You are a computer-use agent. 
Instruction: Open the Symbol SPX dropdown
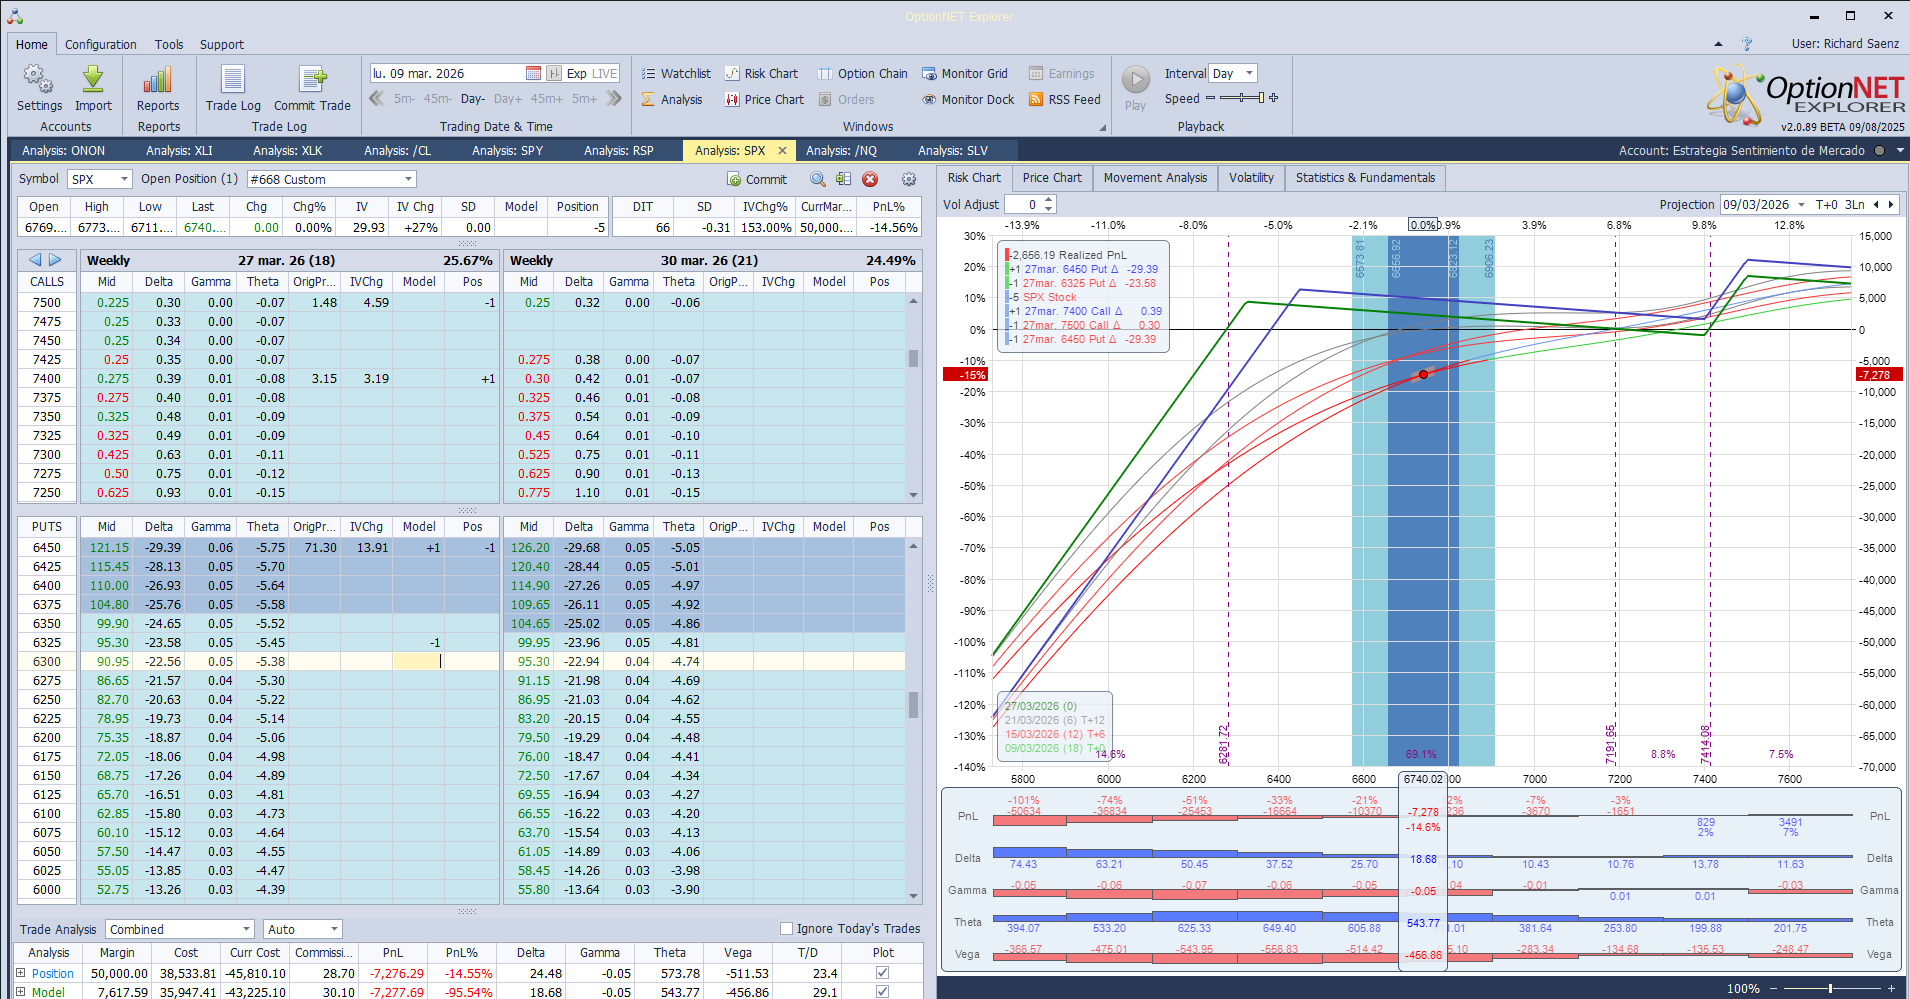pos(125,179)
